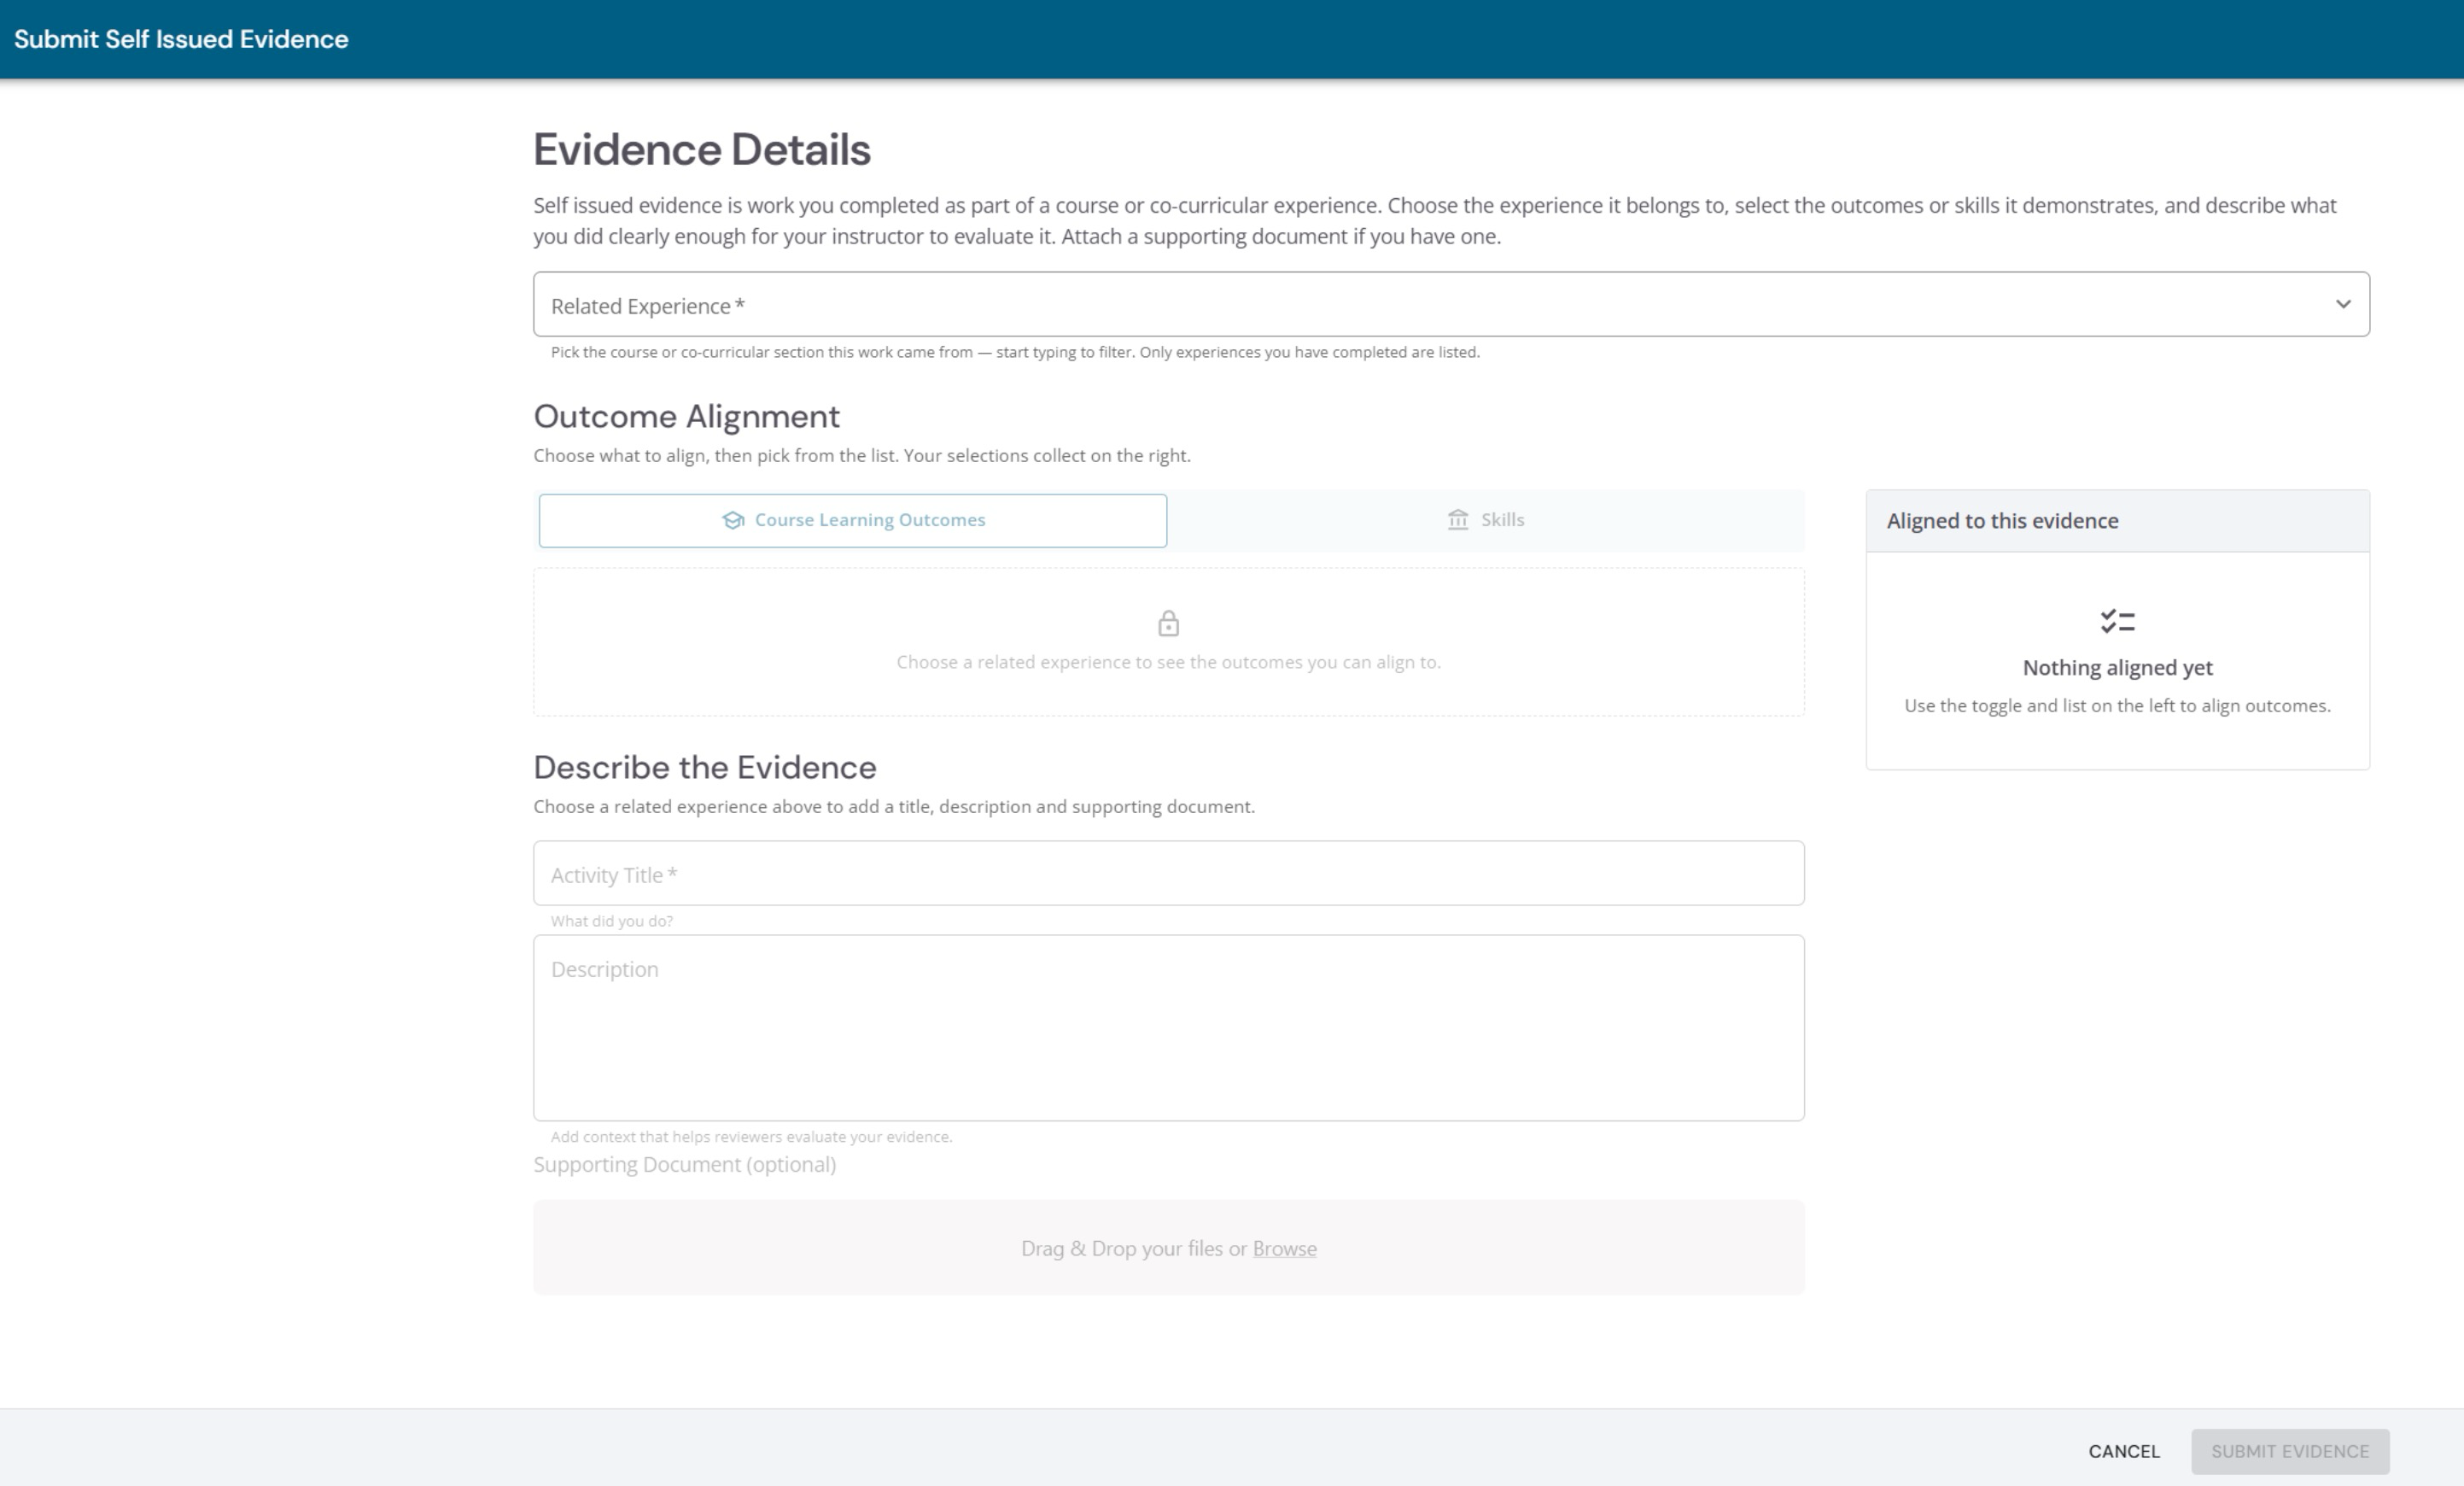Viewport: 2464px width, 1486px height.
Task: Focus the Activity Title input field
Action: pos(1168,873)
